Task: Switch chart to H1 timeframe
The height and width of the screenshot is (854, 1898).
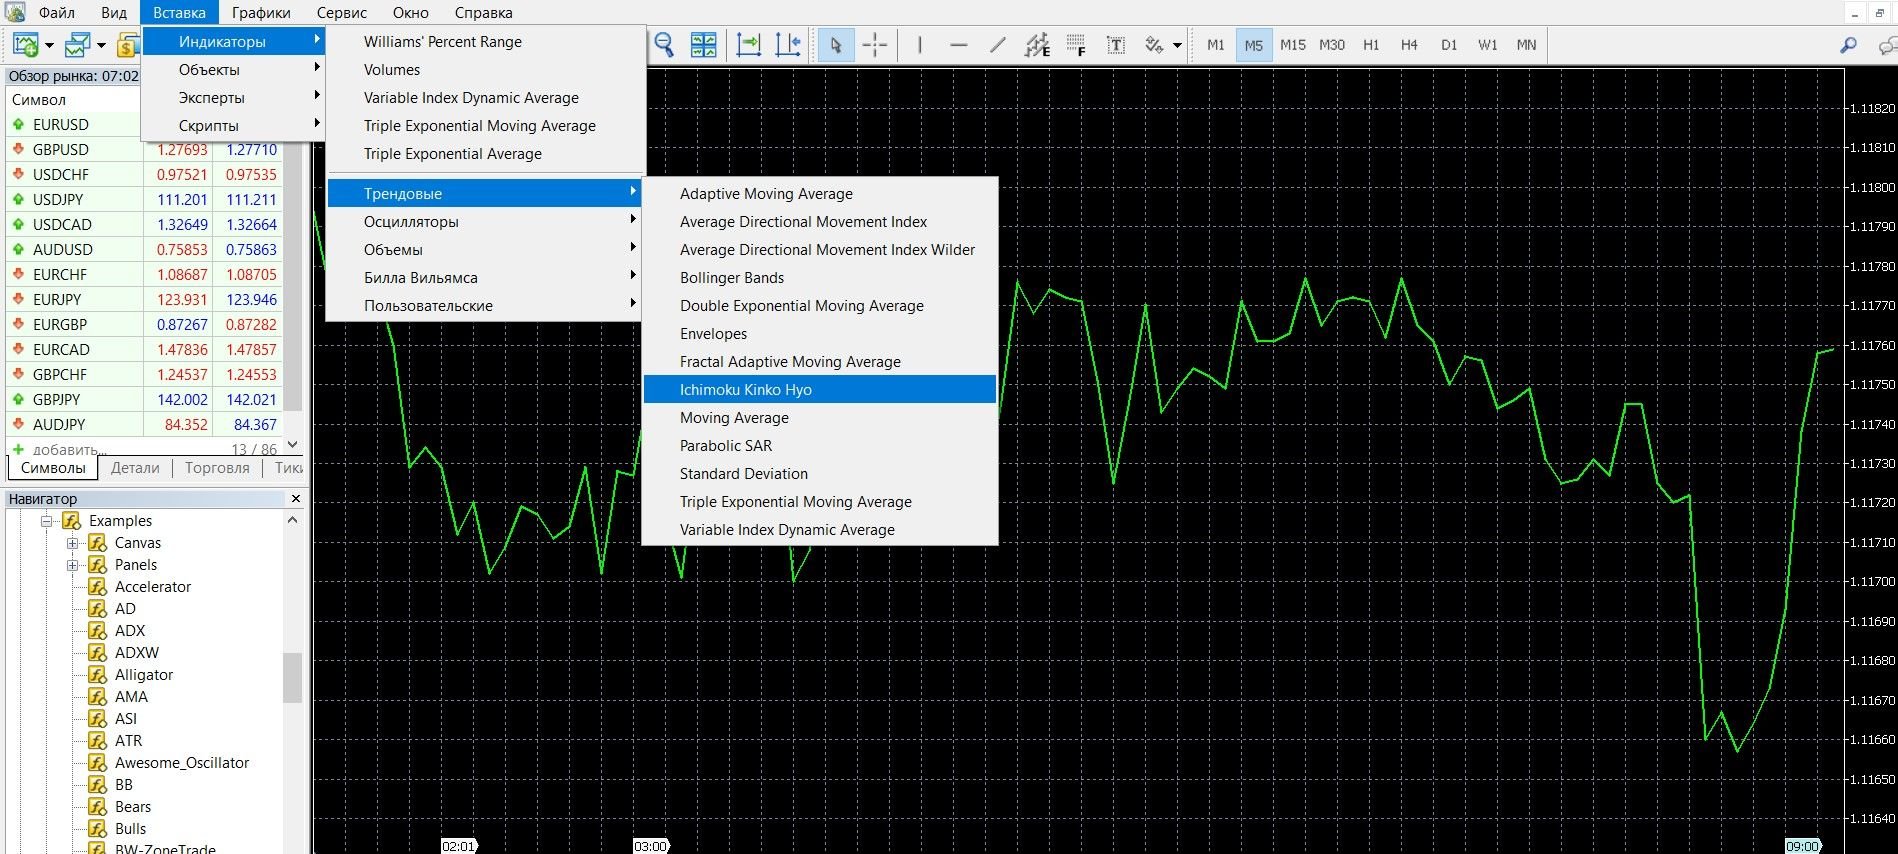Action: coord(1370,45)
